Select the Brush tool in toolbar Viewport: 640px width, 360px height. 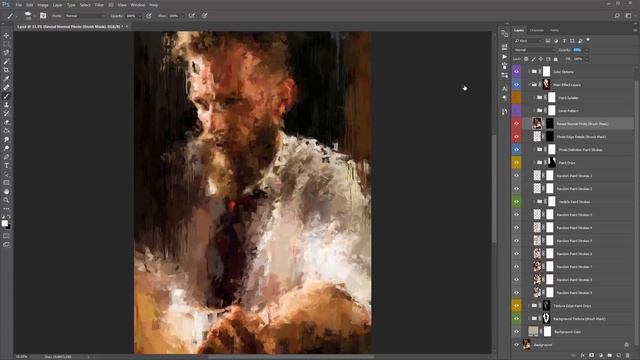point(6,96)
